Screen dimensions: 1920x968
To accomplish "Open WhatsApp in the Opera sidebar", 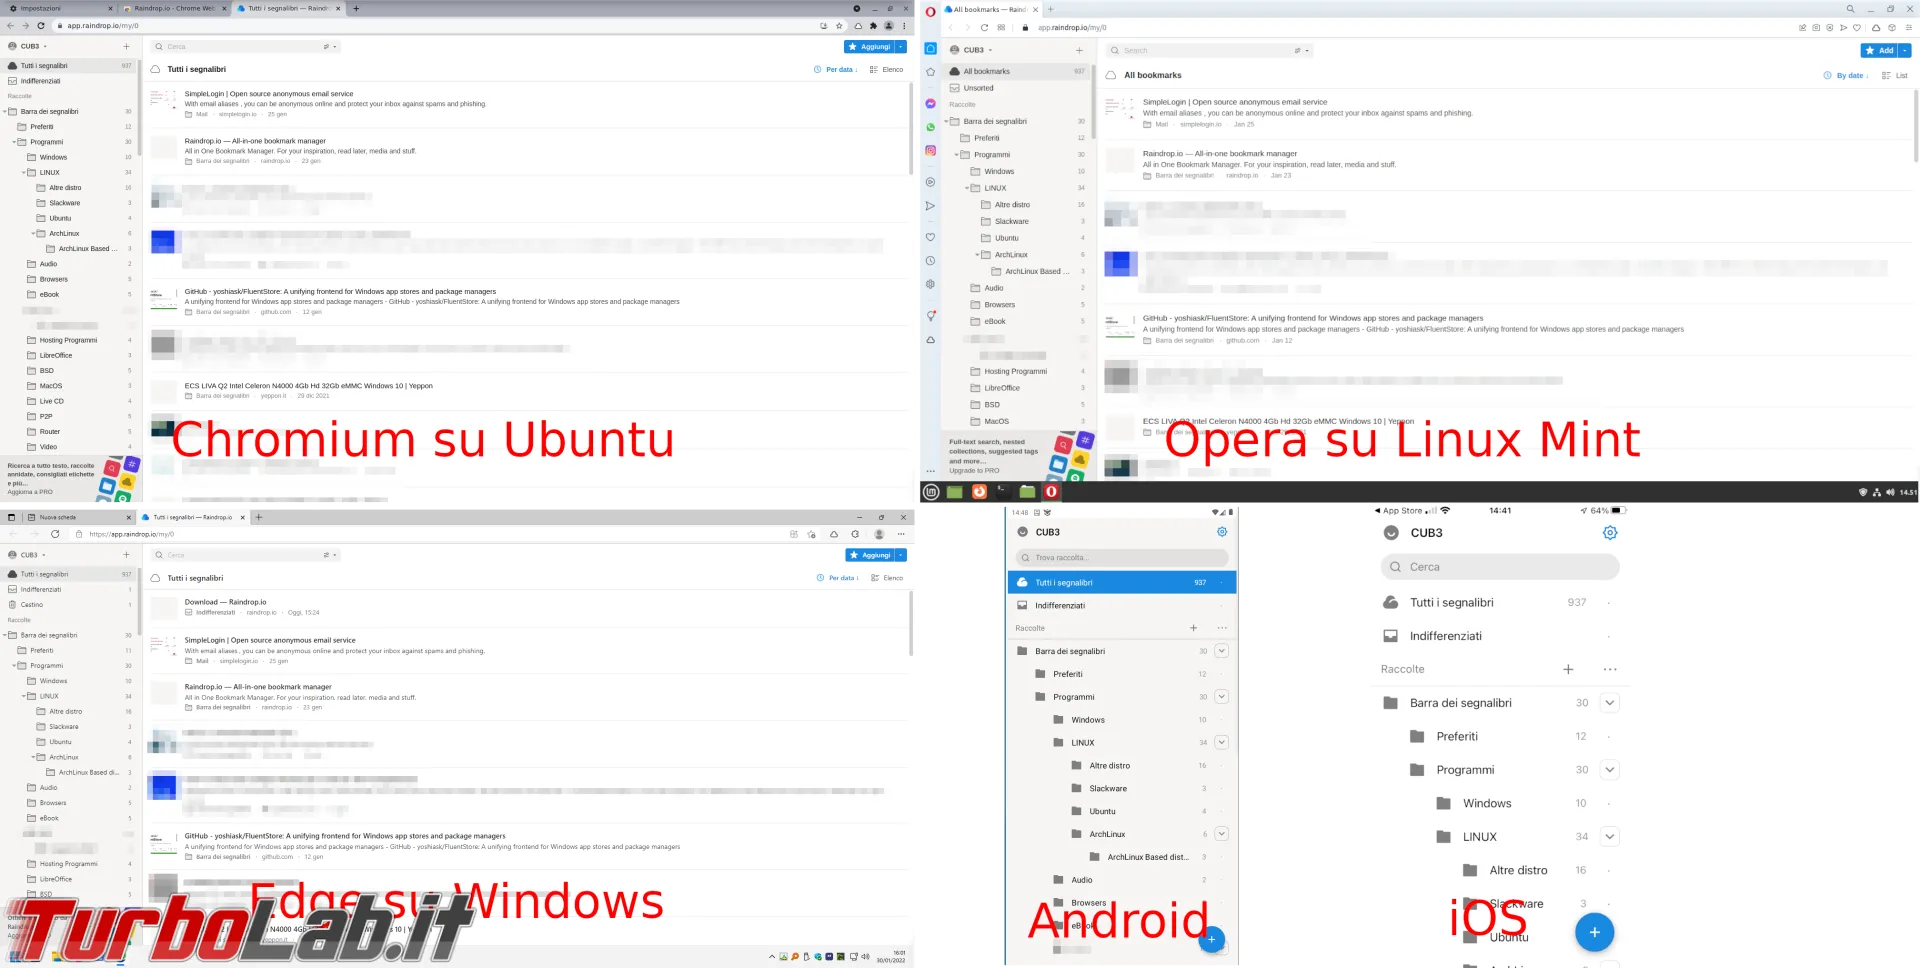I will pyautogui.click(x=930, y=127).
